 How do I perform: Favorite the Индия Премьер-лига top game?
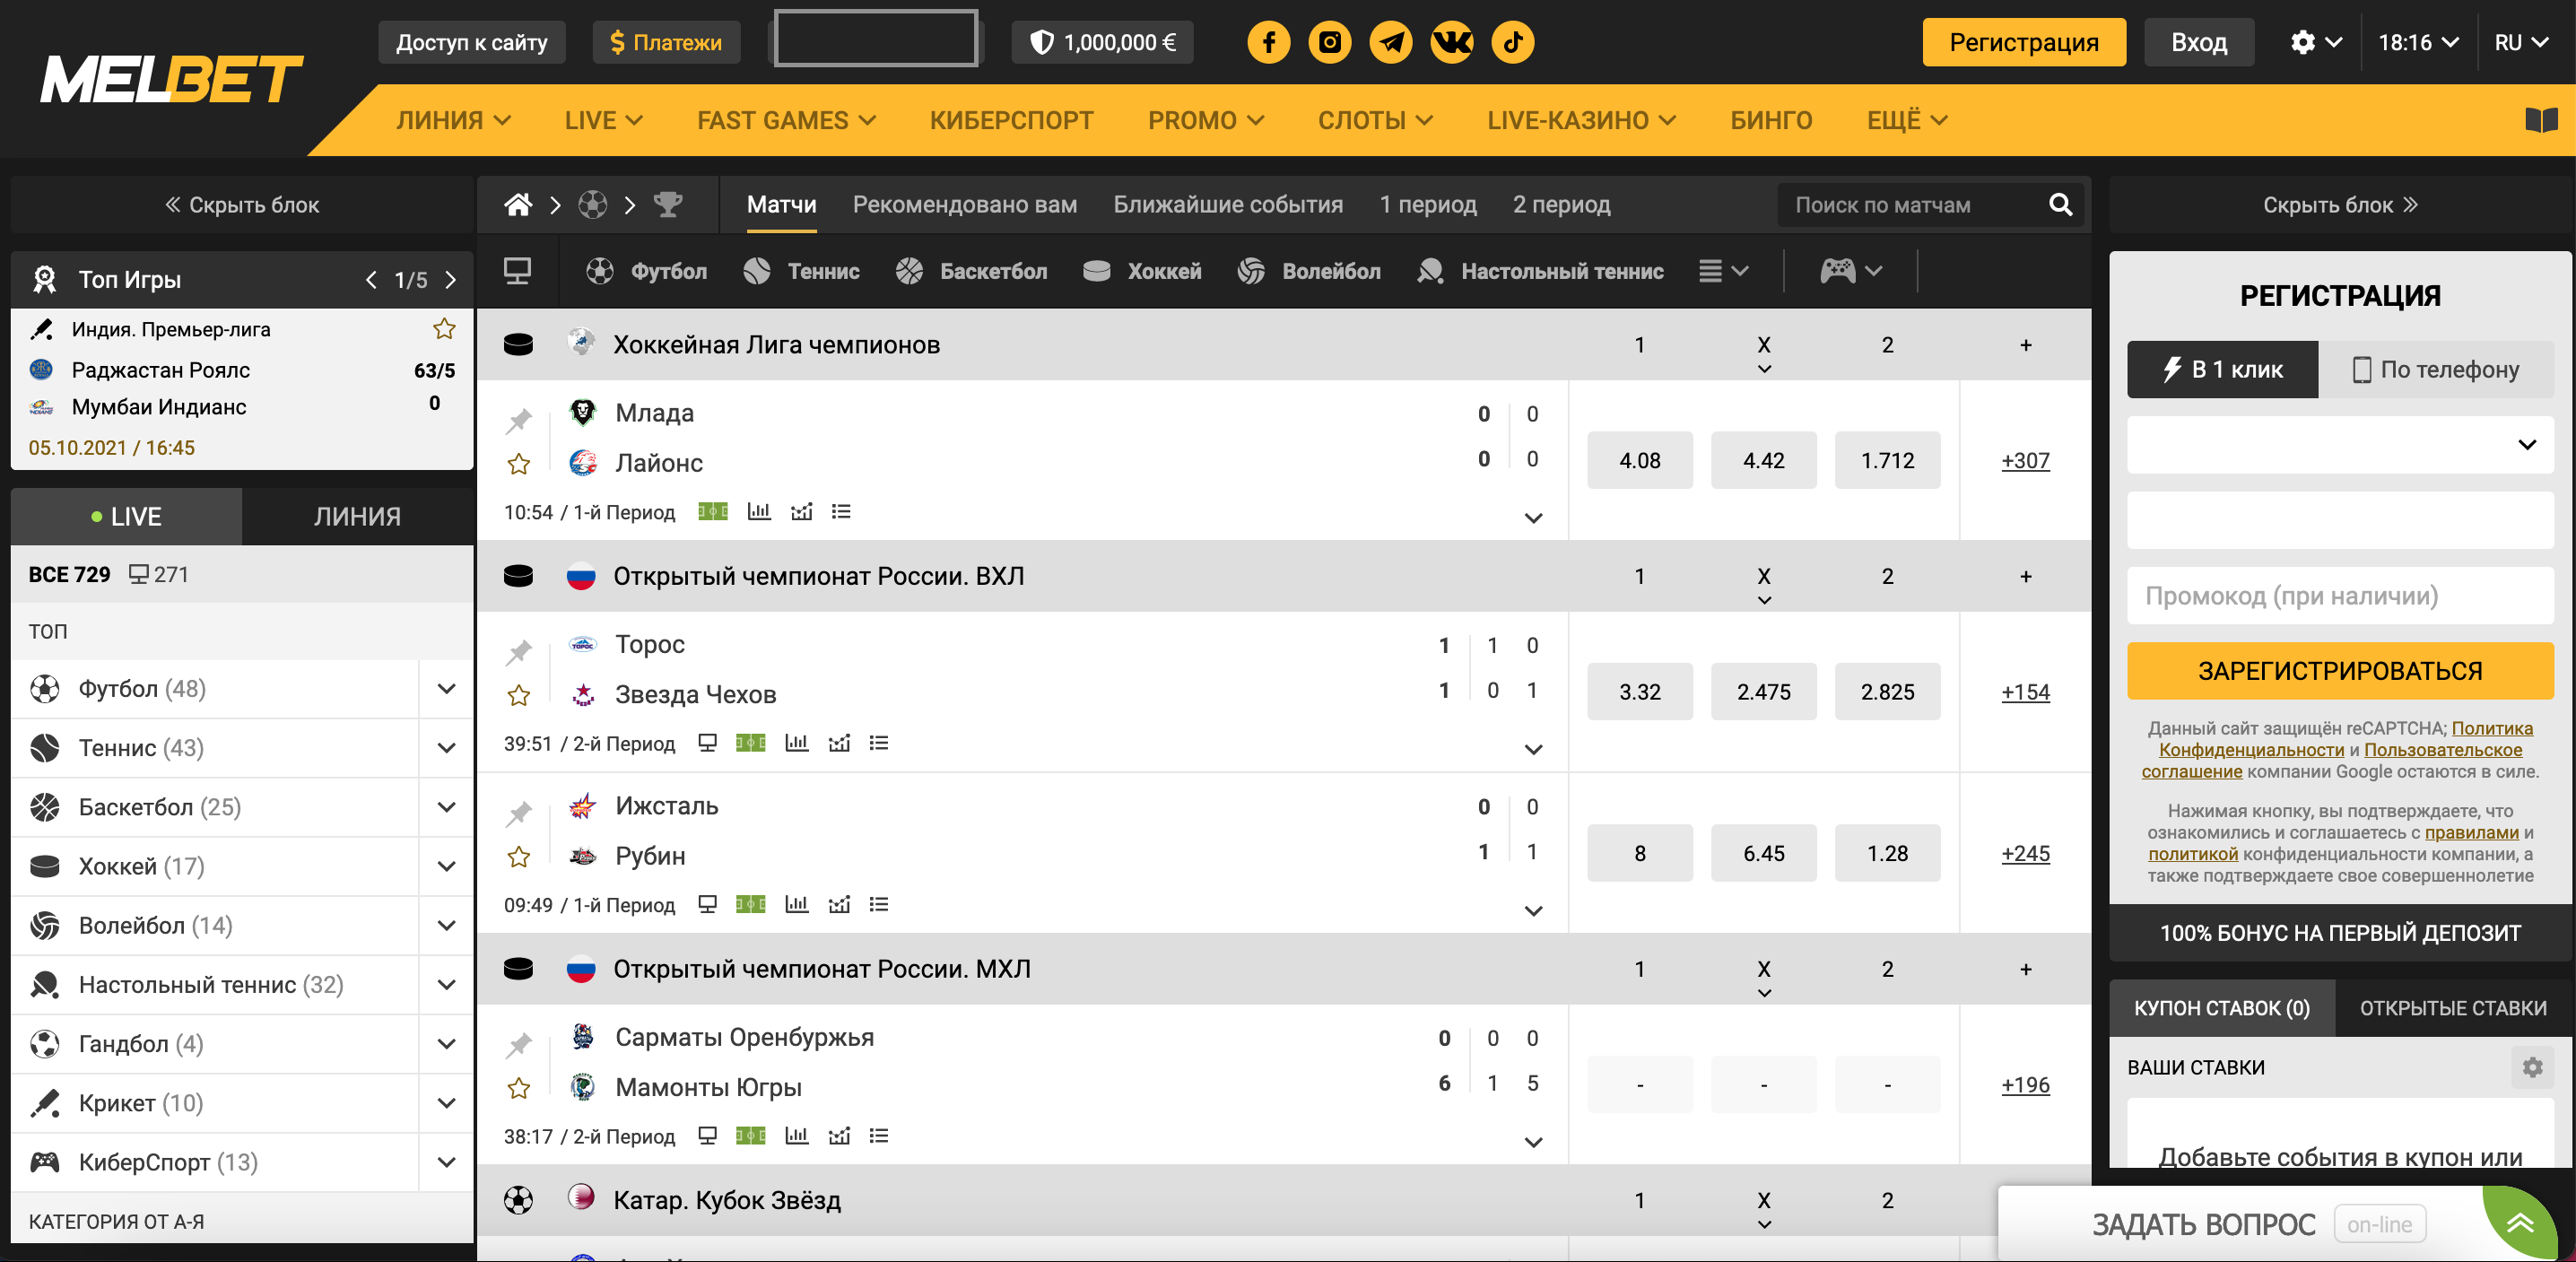click(x=444, y=329)
